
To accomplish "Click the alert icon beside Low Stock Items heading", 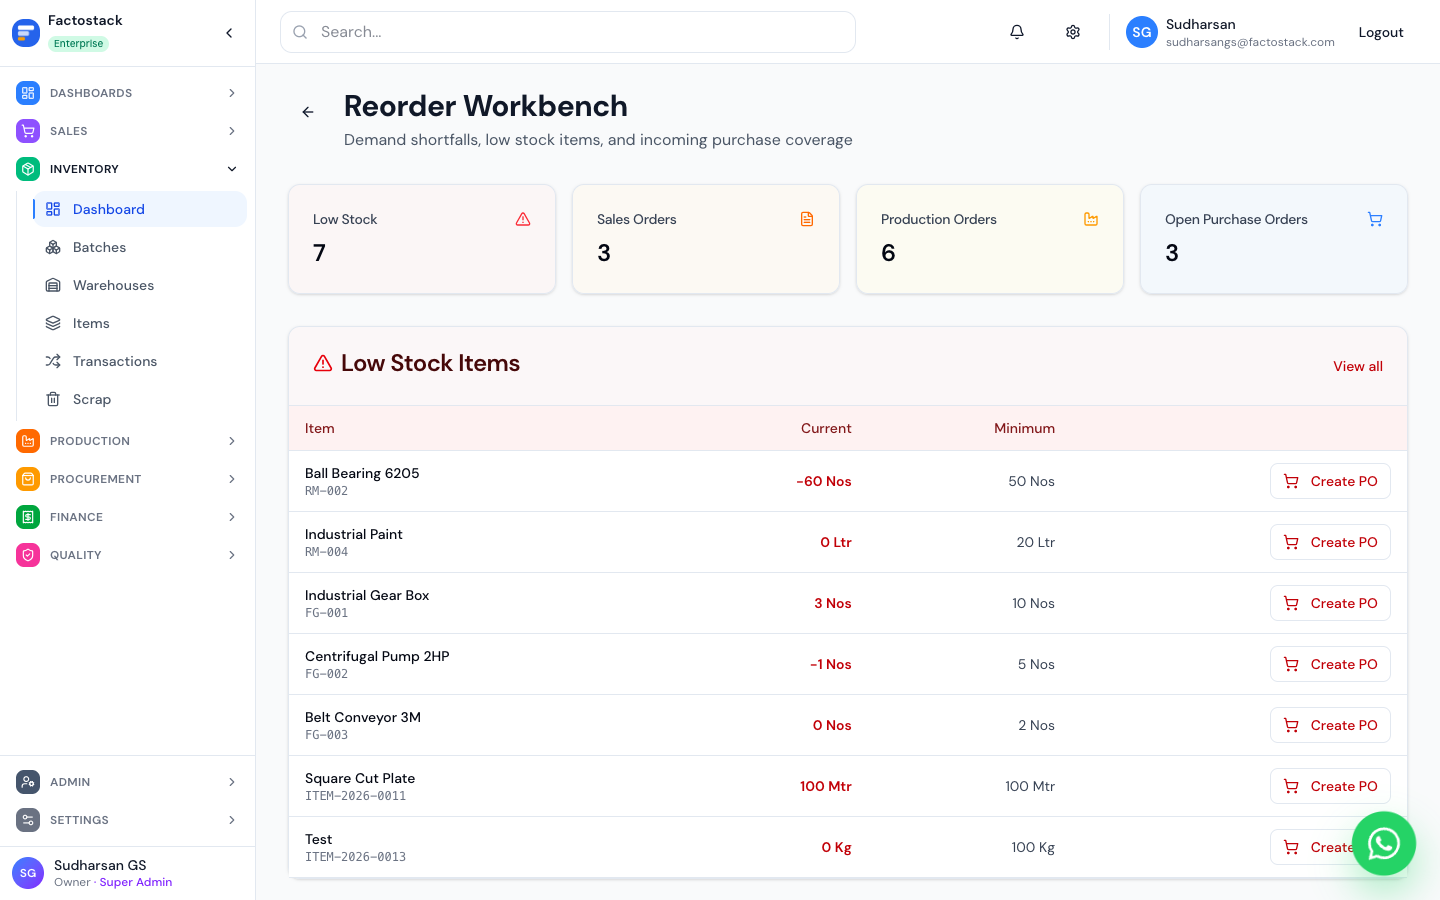I will point(323,363).
